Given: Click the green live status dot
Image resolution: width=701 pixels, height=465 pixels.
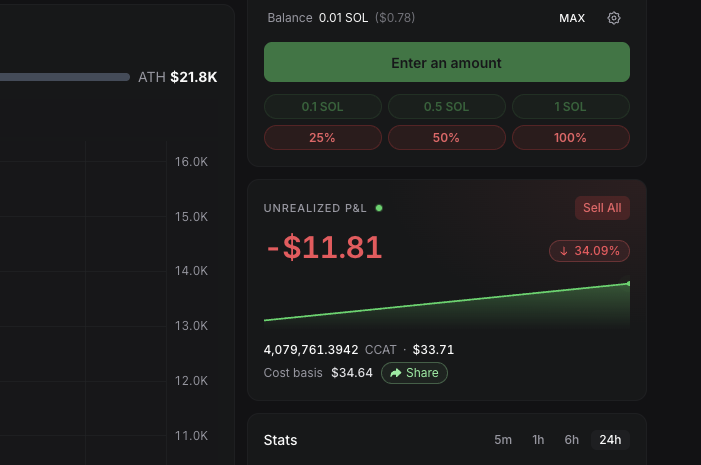Looking at the screenshot, I should [379, 208].
